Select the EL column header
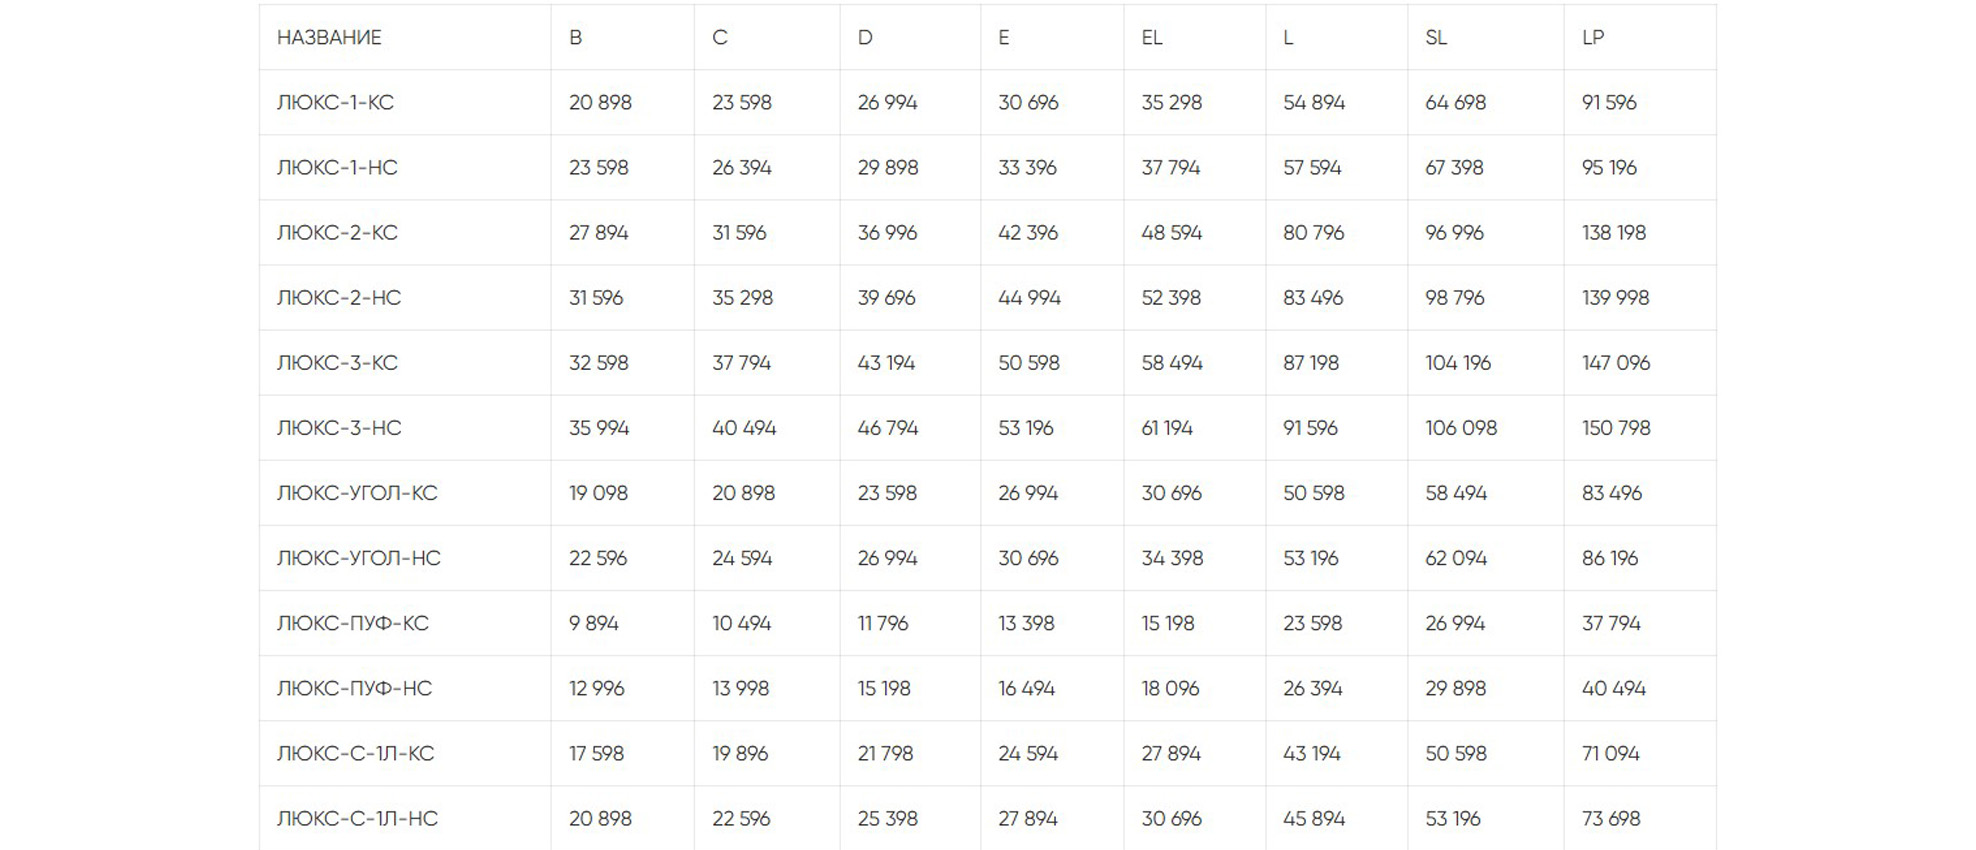Viewport: 1976px width, 850px height. 1152,38
